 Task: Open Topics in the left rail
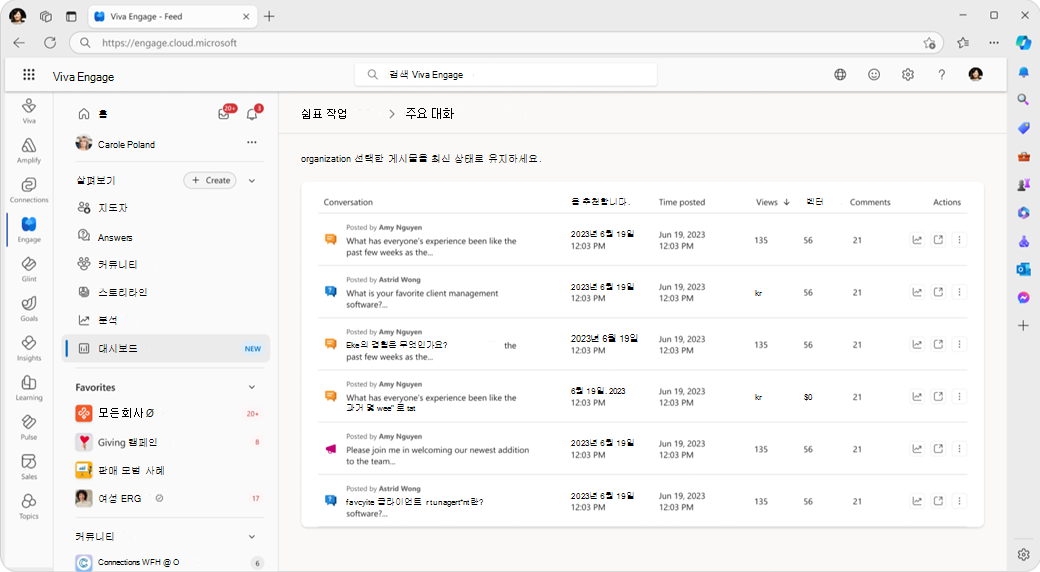(x=29, y=506)
